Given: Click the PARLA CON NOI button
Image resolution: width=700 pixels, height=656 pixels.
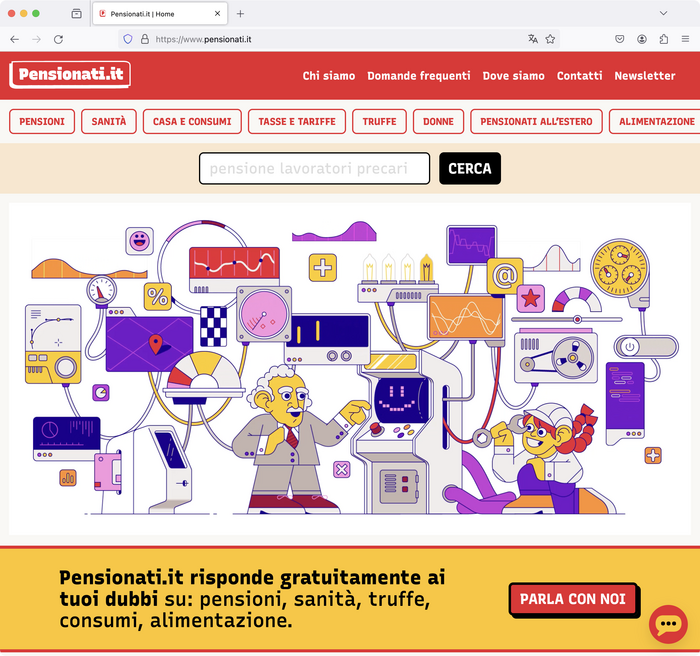Looking at the screenshot, I should [x=573, y=599].
